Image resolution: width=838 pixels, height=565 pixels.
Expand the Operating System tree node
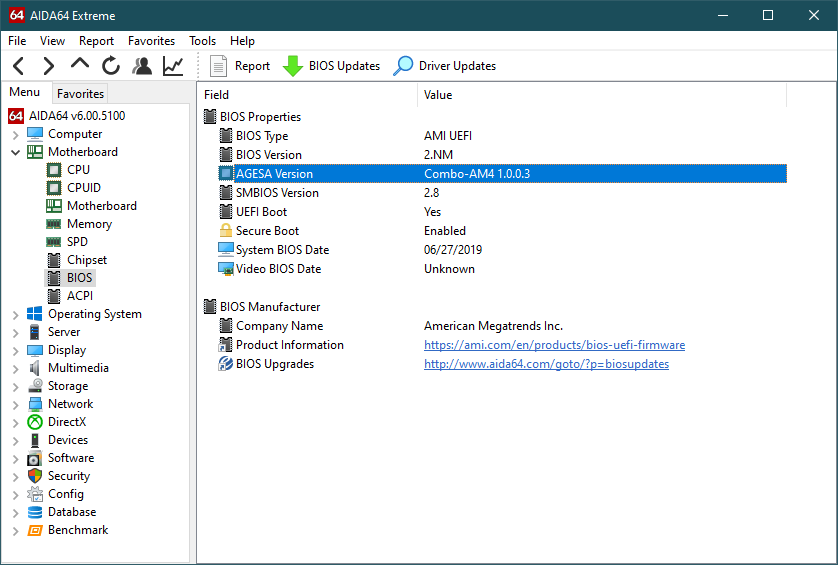(x=16, y=314)
